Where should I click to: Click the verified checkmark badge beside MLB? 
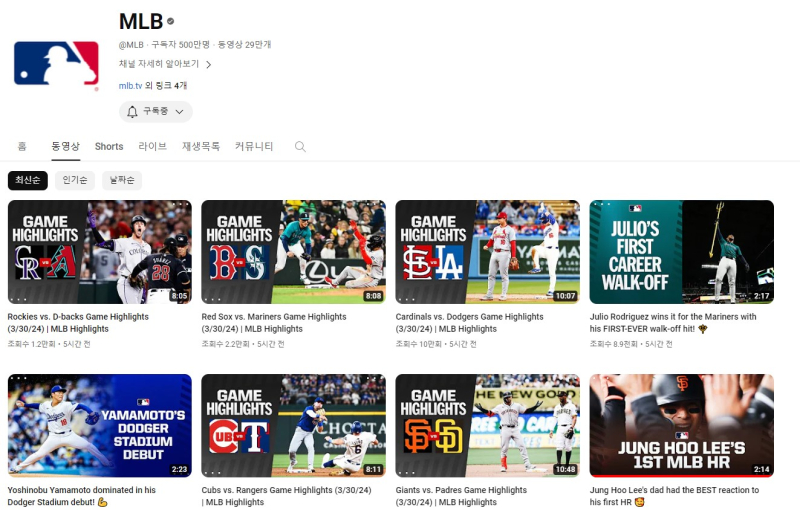[x=170, y=21]
